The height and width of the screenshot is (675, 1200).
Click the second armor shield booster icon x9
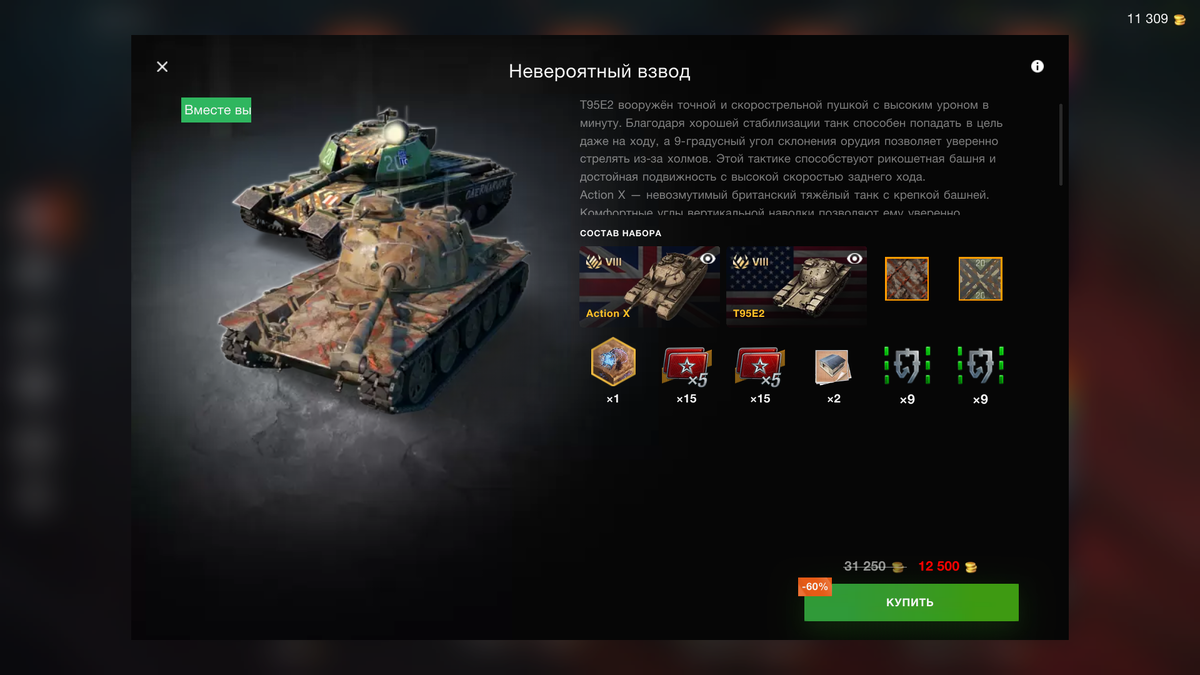click(x=979, y=365)
